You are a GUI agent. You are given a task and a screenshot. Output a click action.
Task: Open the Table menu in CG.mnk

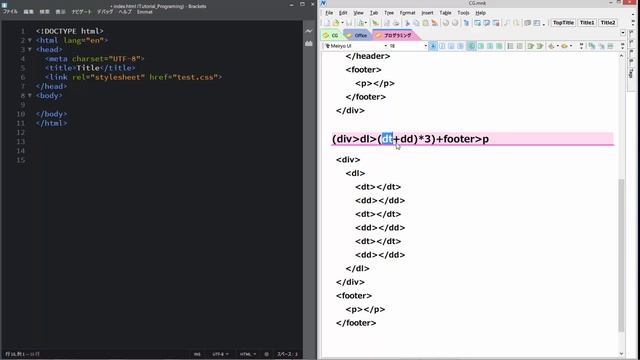(445, 13)
